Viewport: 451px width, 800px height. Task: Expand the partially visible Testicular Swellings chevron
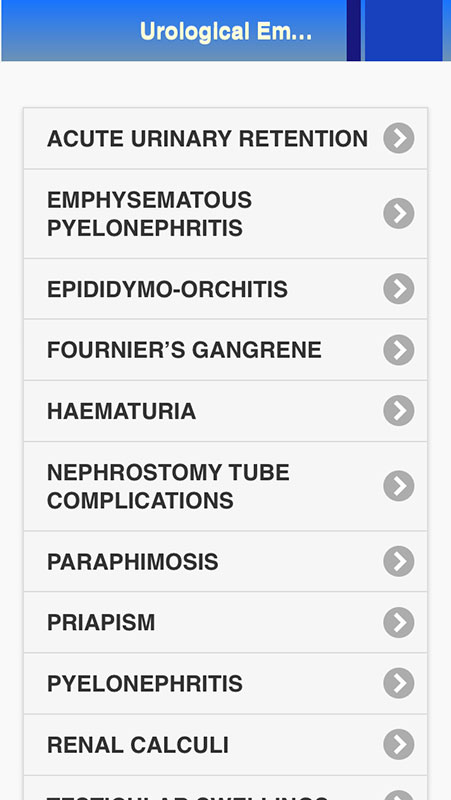pos(398,795)
